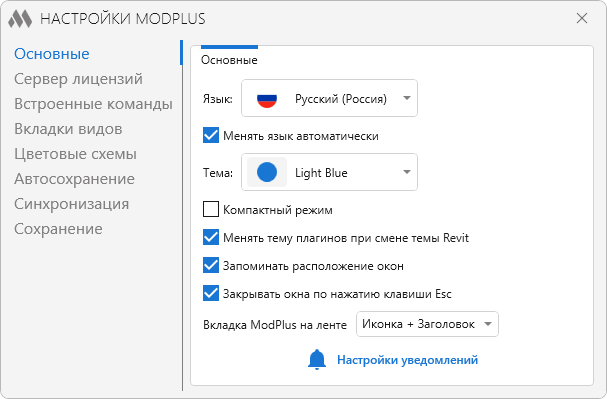Click the ModPlus logo icon in title bar
607x399 pixels.
(x=20, y=18)
